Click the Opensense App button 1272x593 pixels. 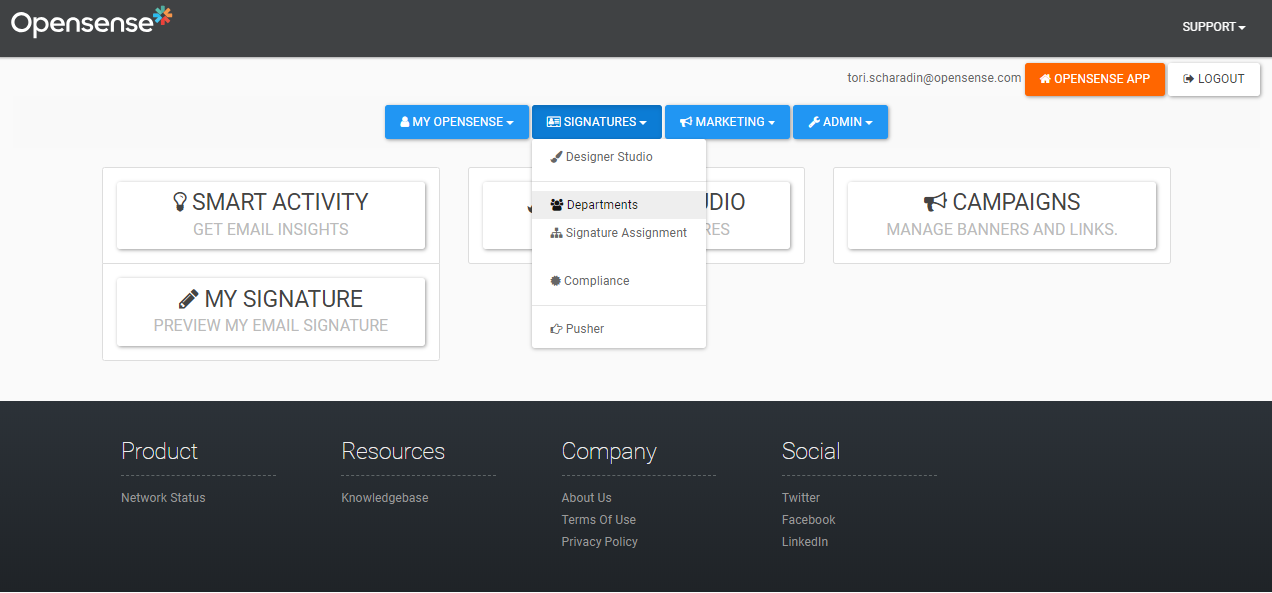coord(1095,79)
